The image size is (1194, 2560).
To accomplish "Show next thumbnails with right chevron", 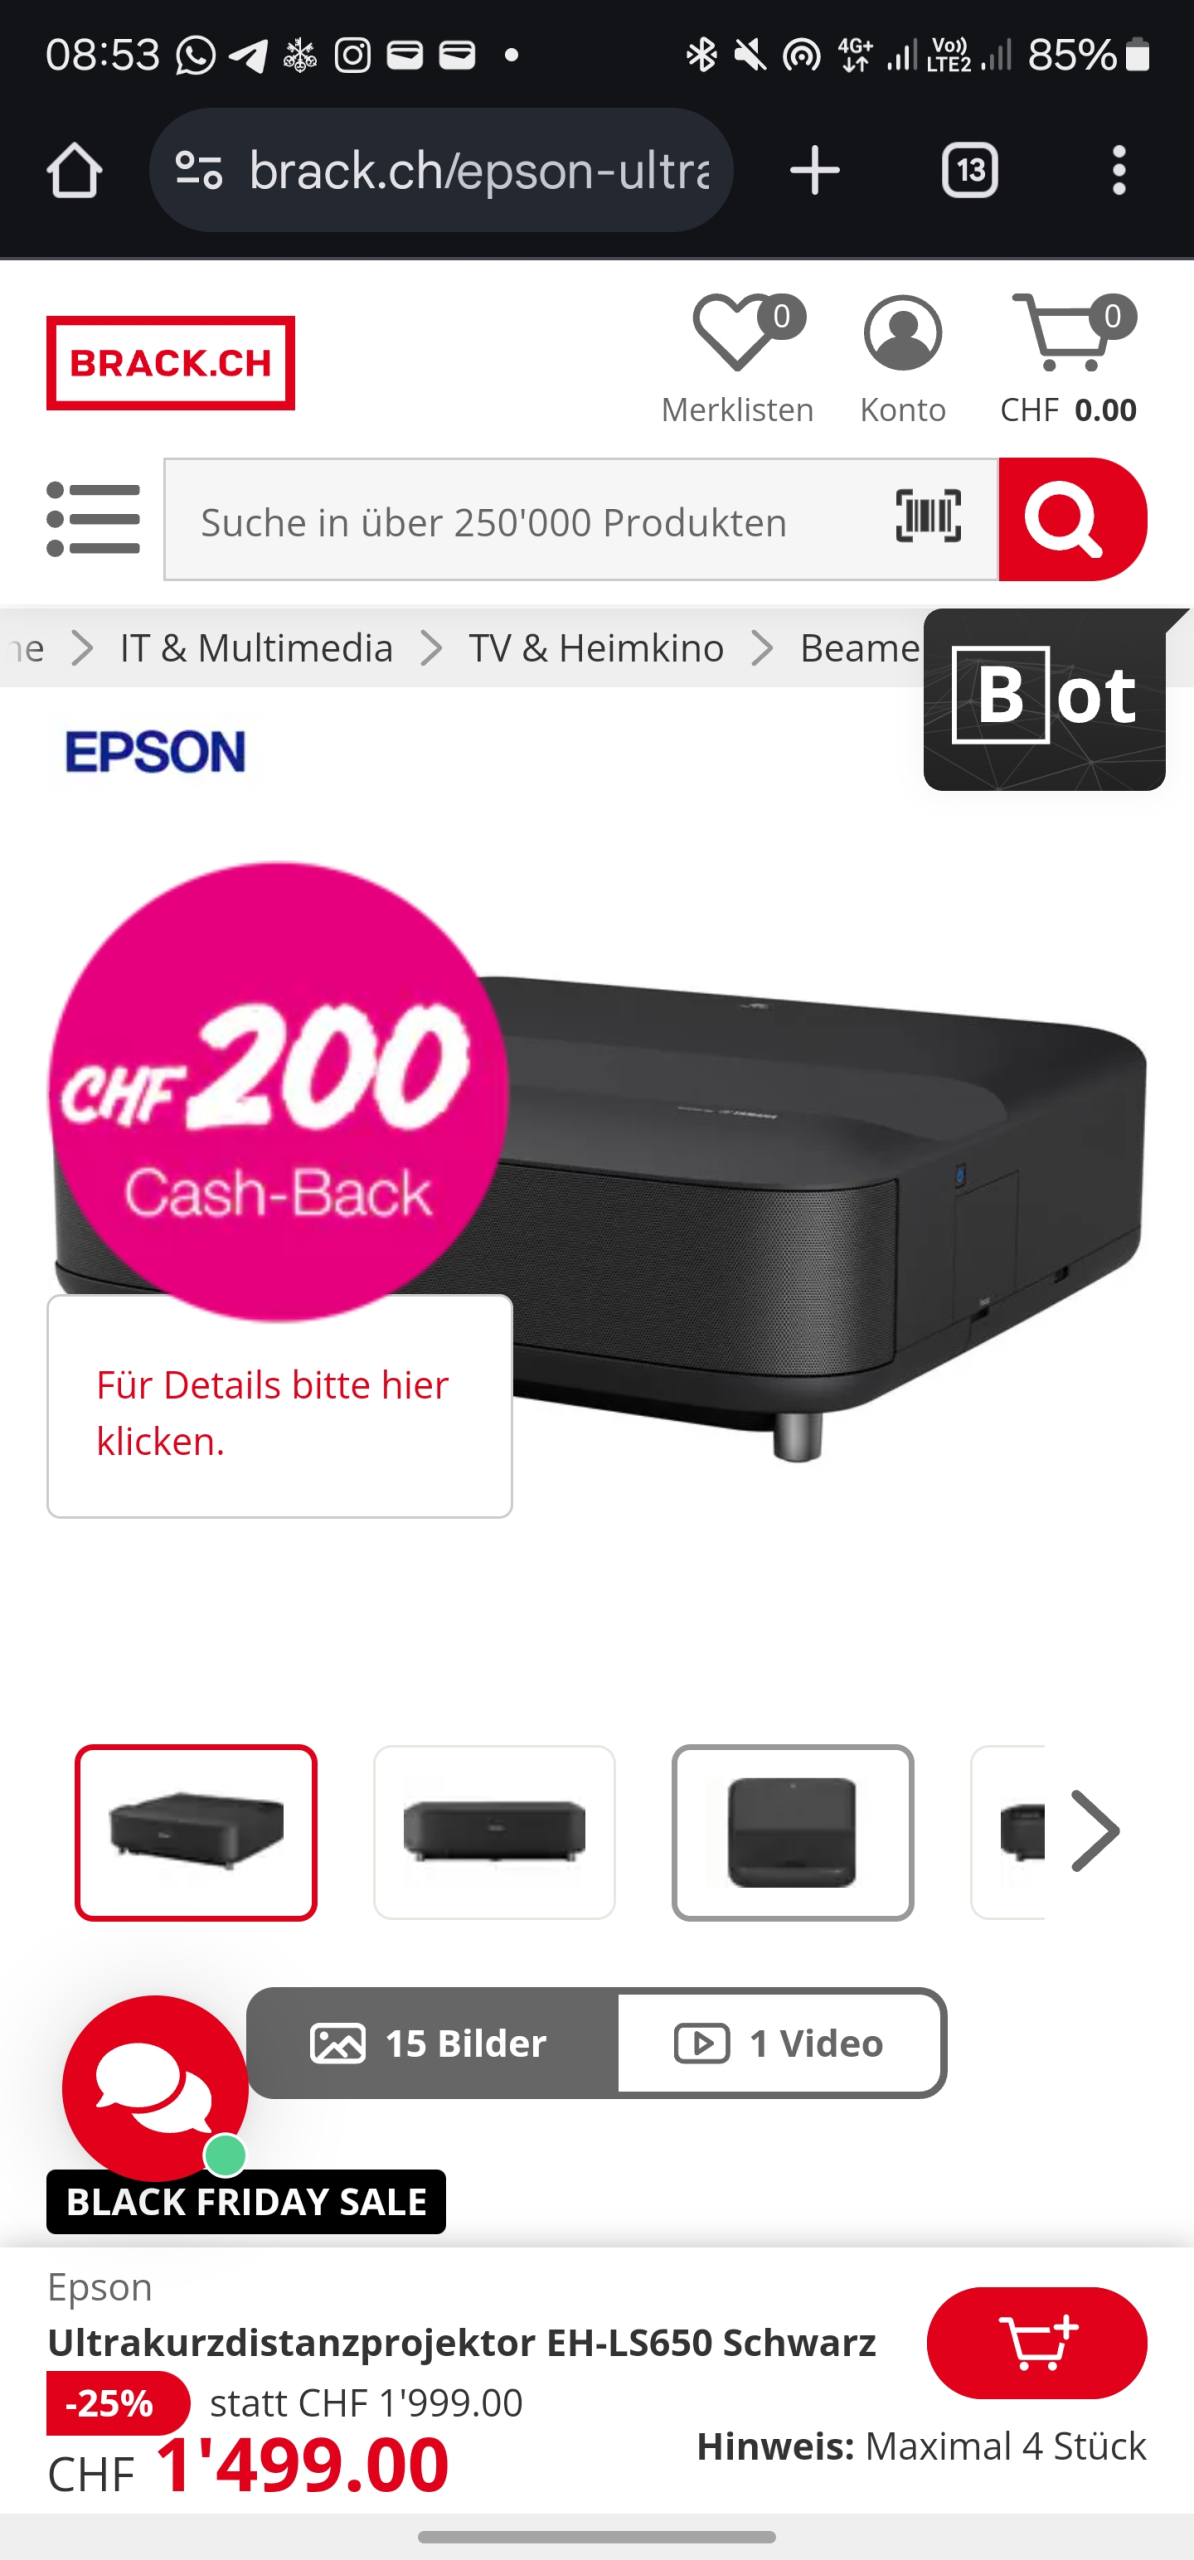I will pos(1095,1831).
